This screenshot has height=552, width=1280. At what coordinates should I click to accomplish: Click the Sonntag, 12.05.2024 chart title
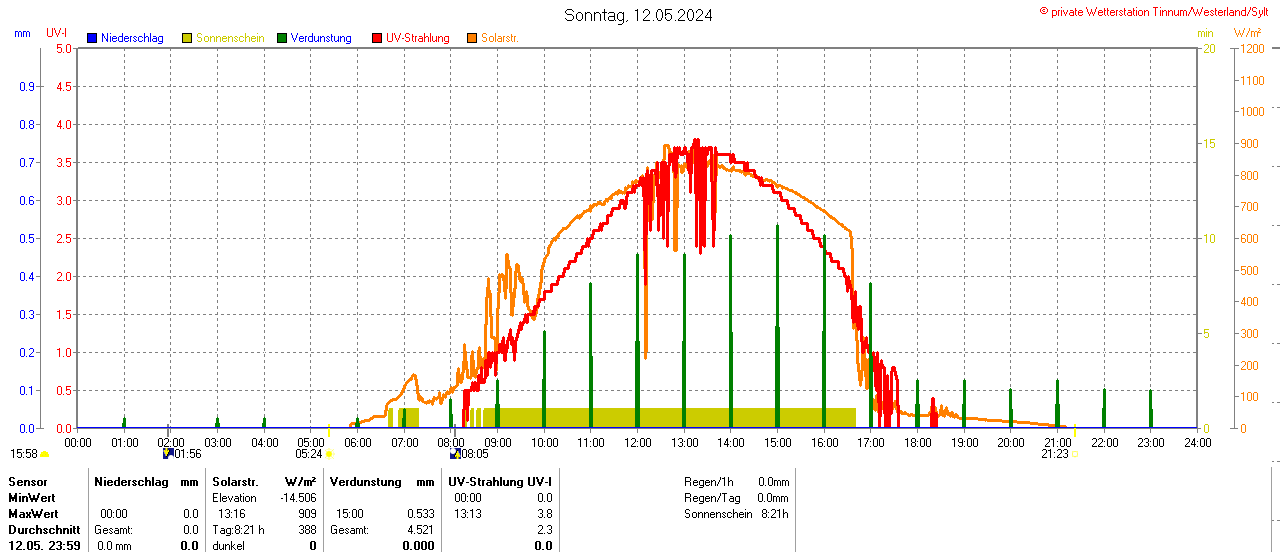(639, 15)
